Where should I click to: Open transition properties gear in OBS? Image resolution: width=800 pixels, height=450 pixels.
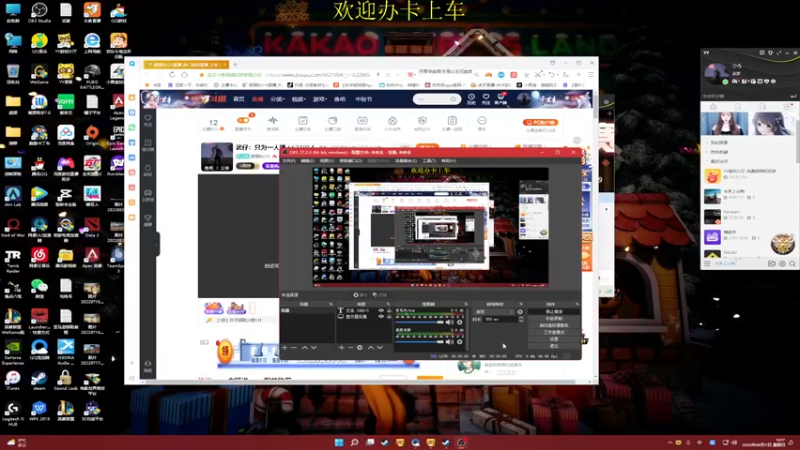(x=520, y=312)
